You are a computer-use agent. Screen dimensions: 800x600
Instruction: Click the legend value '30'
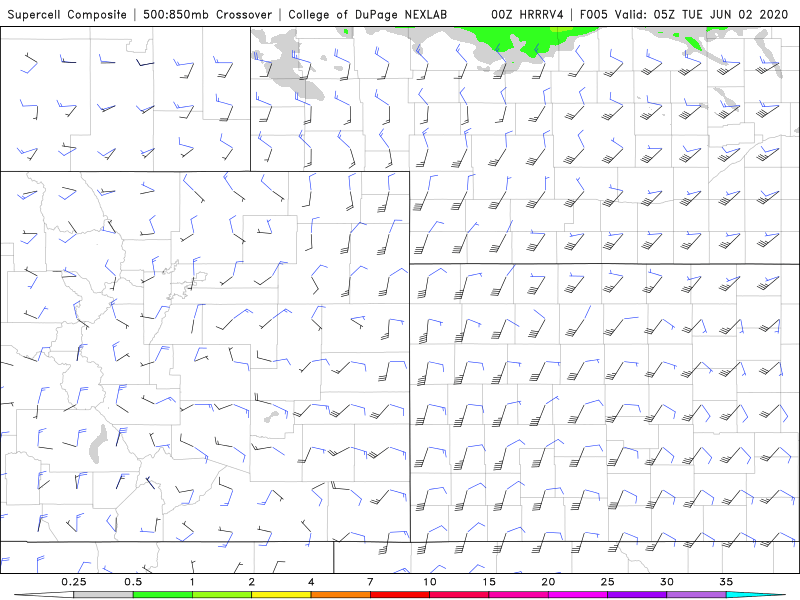pyautogui.click(x=667, y=582)
